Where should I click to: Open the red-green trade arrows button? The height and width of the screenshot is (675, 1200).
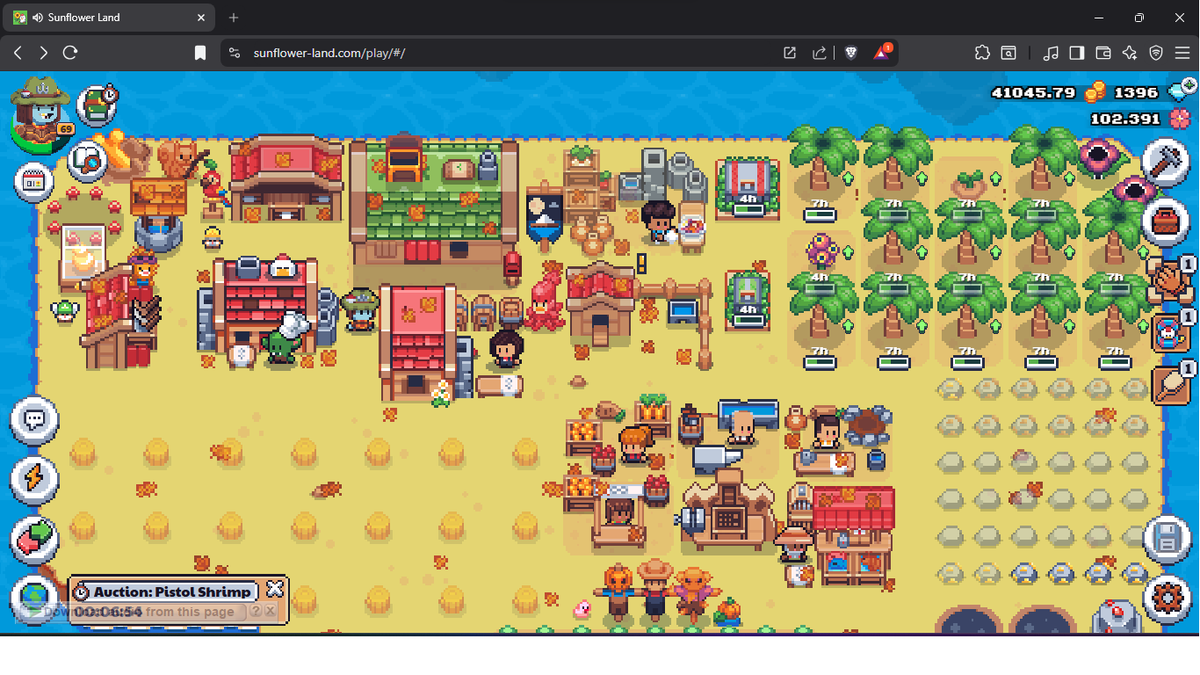point(34,539)
